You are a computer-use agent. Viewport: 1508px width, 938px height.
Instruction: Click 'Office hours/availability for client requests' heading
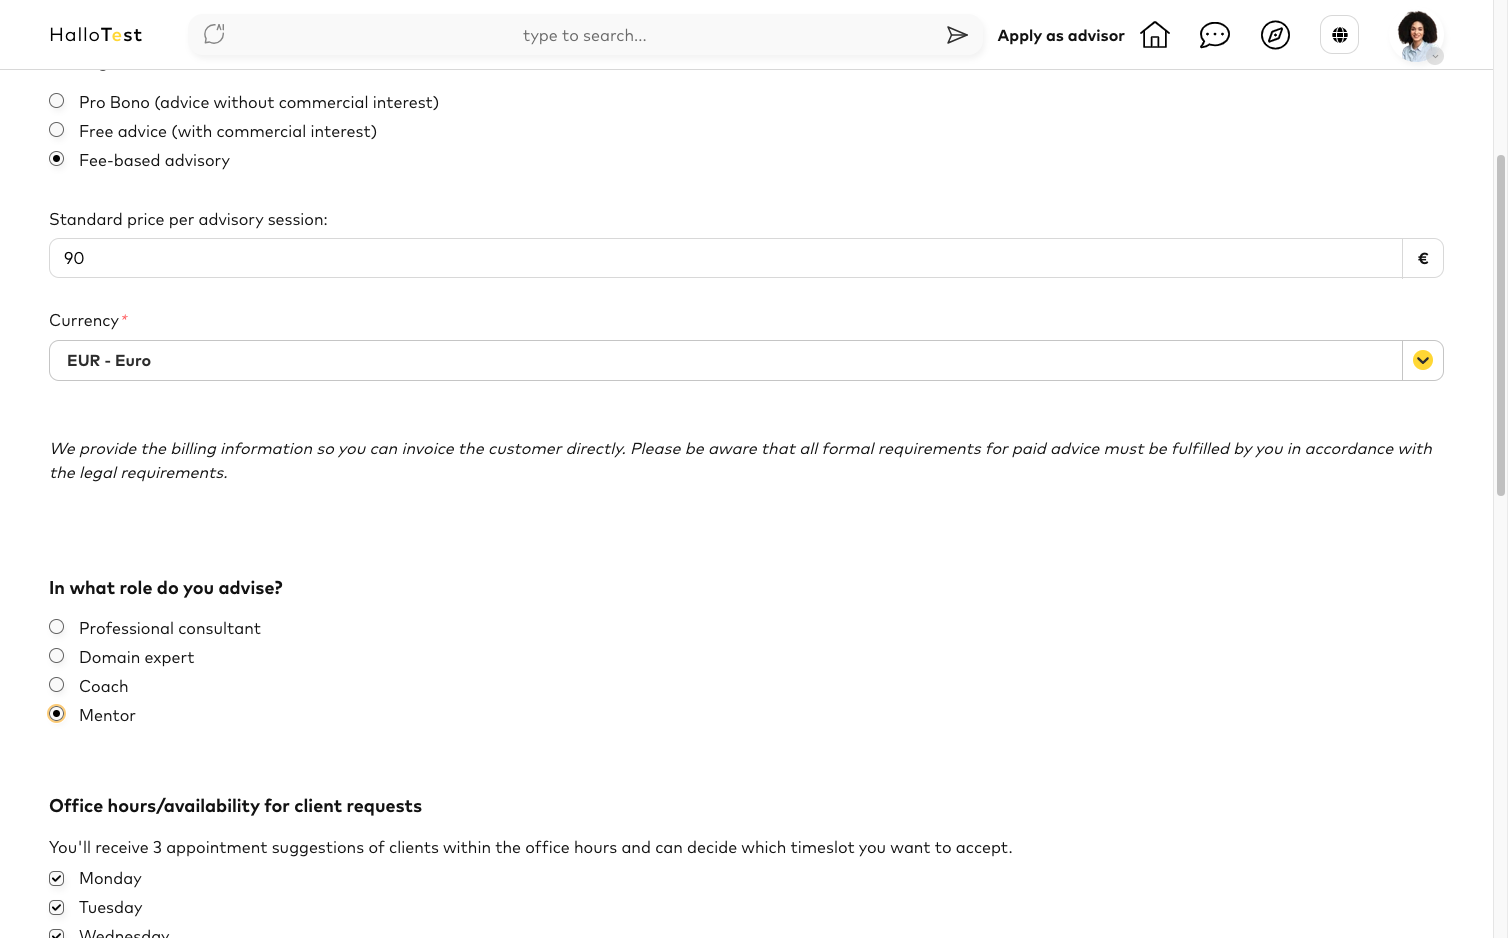point(235,806)
